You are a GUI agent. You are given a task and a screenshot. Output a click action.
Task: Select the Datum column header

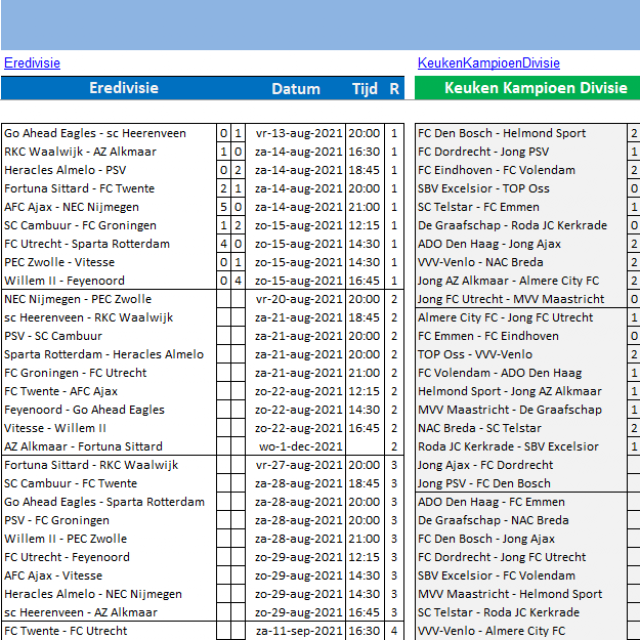pyautogui.click(x=296, y=89)
